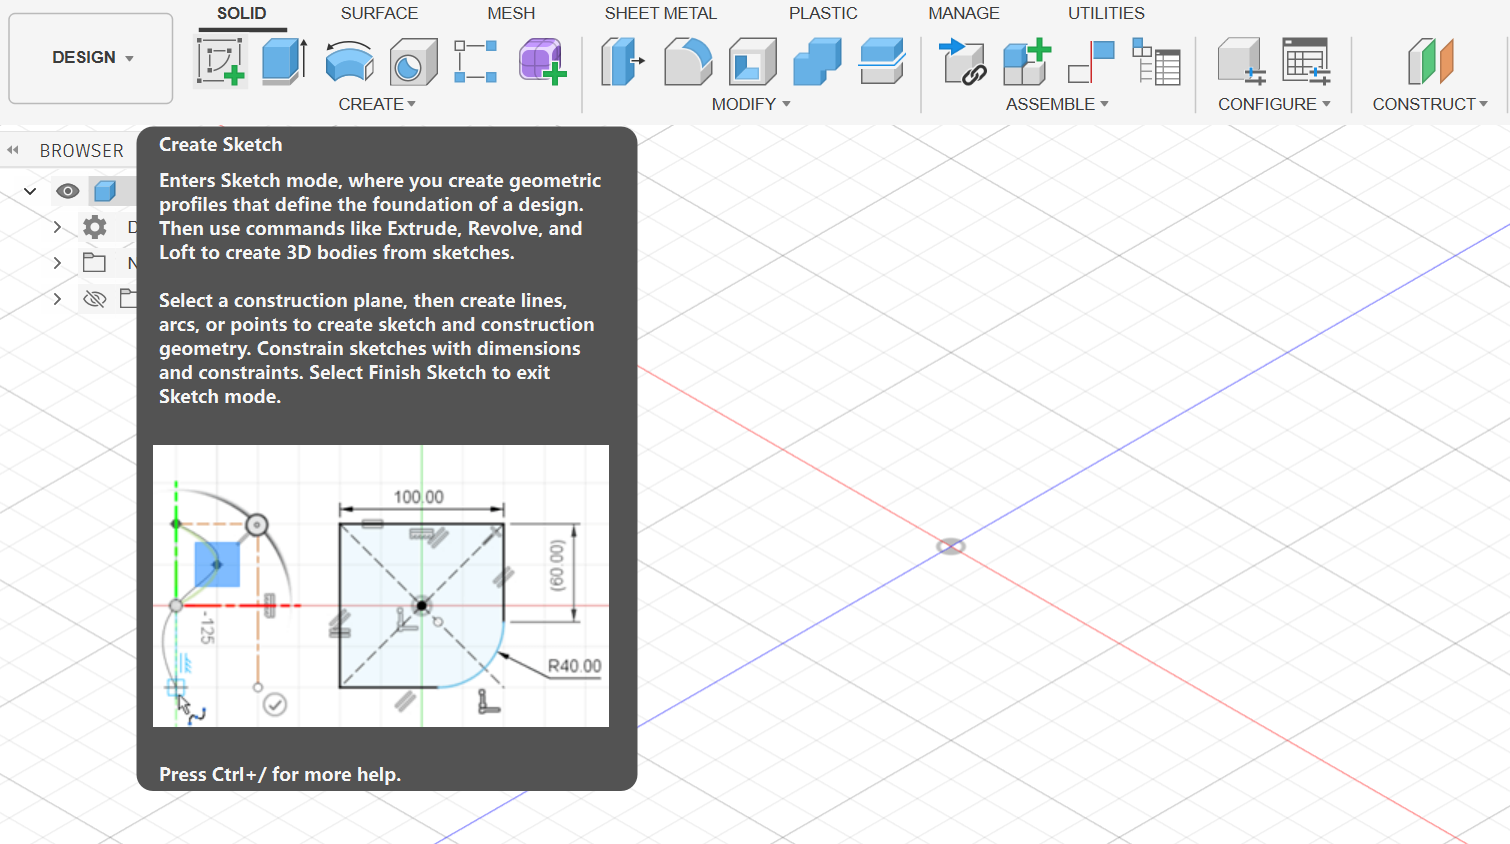
Task: Select the Configure Model tool
Action: pos(1242,61)
